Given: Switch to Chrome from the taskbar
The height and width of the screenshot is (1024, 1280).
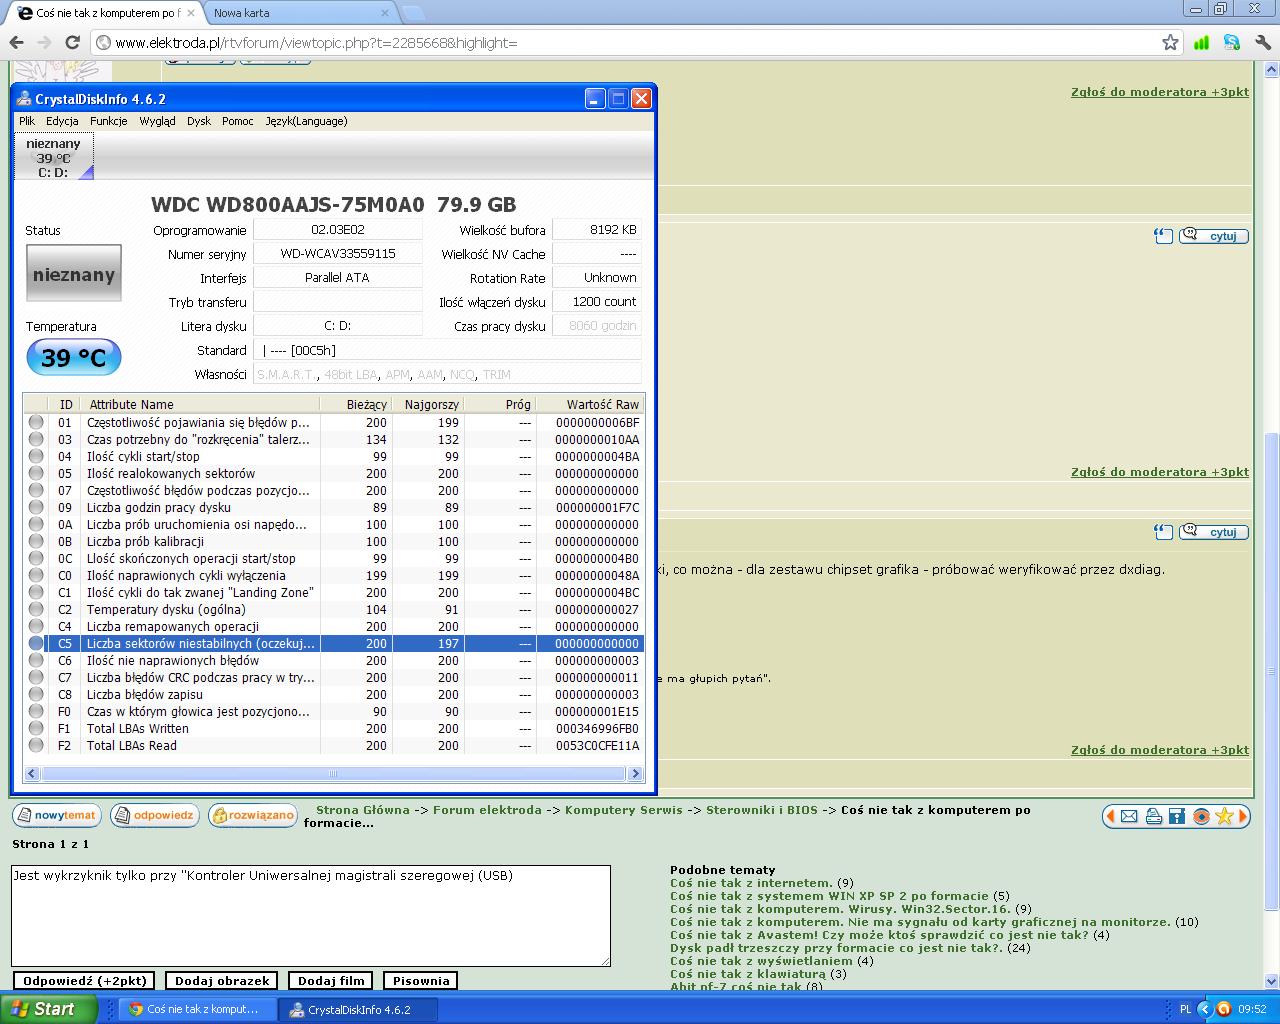Looking at the screenshot, I should pos(197,1009).
